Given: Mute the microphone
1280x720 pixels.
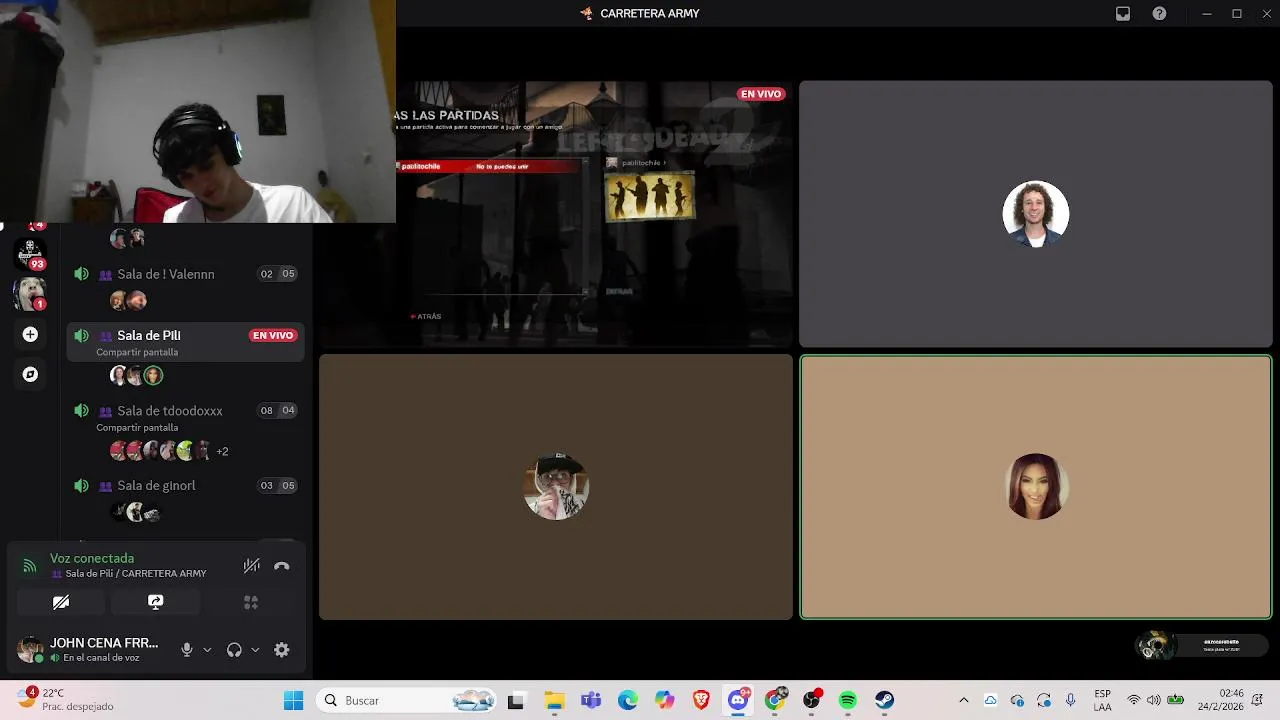Looking at the screenshot, I should [x=186, y=650].
